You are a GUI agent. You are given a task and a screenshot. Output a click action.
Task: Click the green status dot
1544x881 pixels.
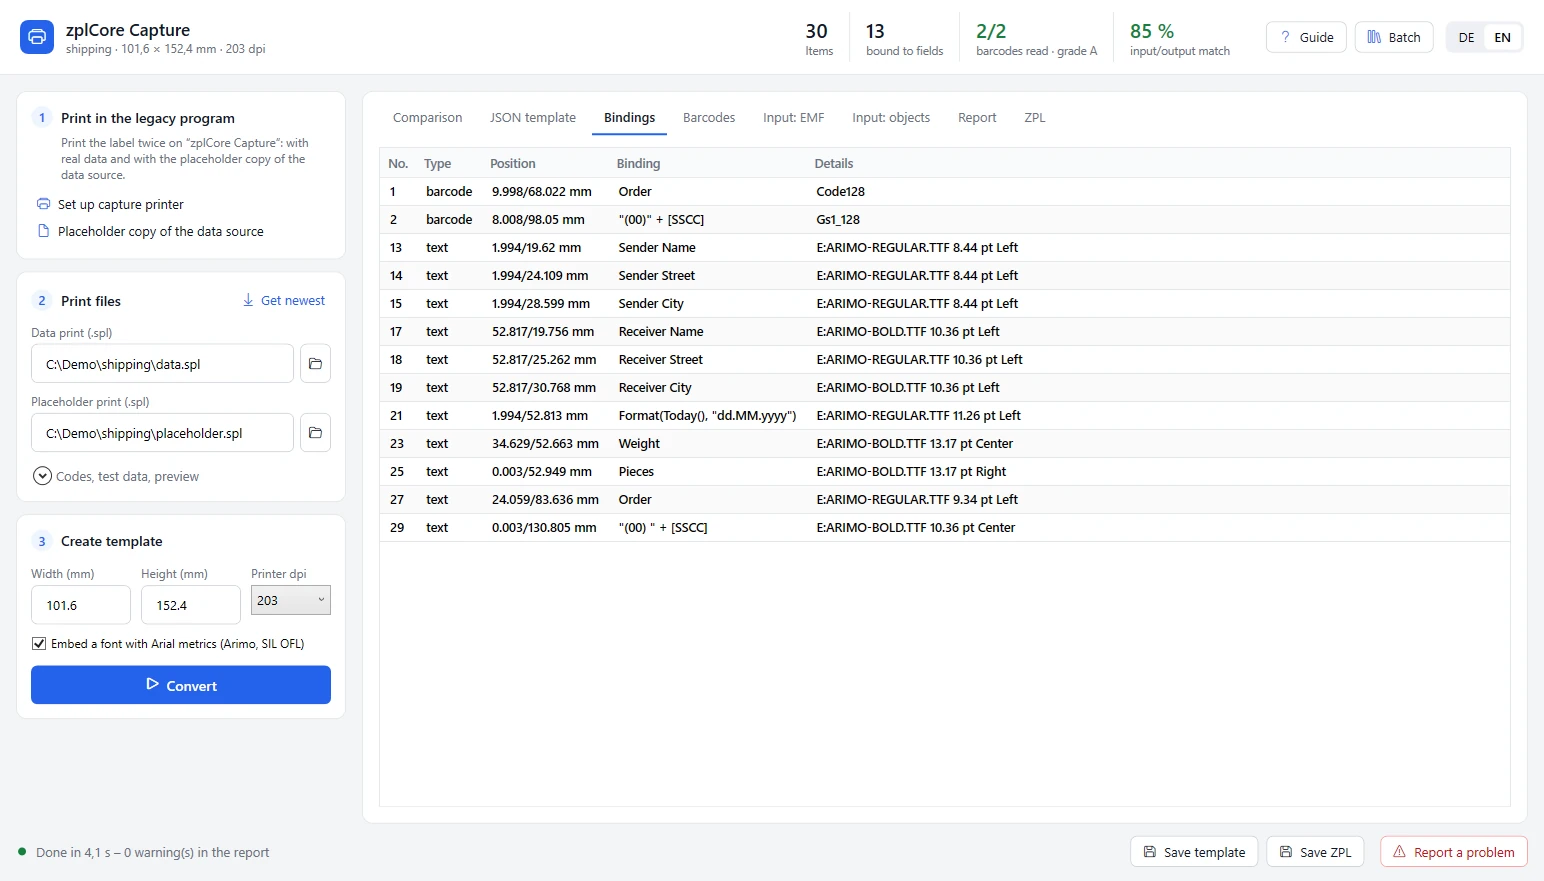pyautogui.click(x=22, y=852)
